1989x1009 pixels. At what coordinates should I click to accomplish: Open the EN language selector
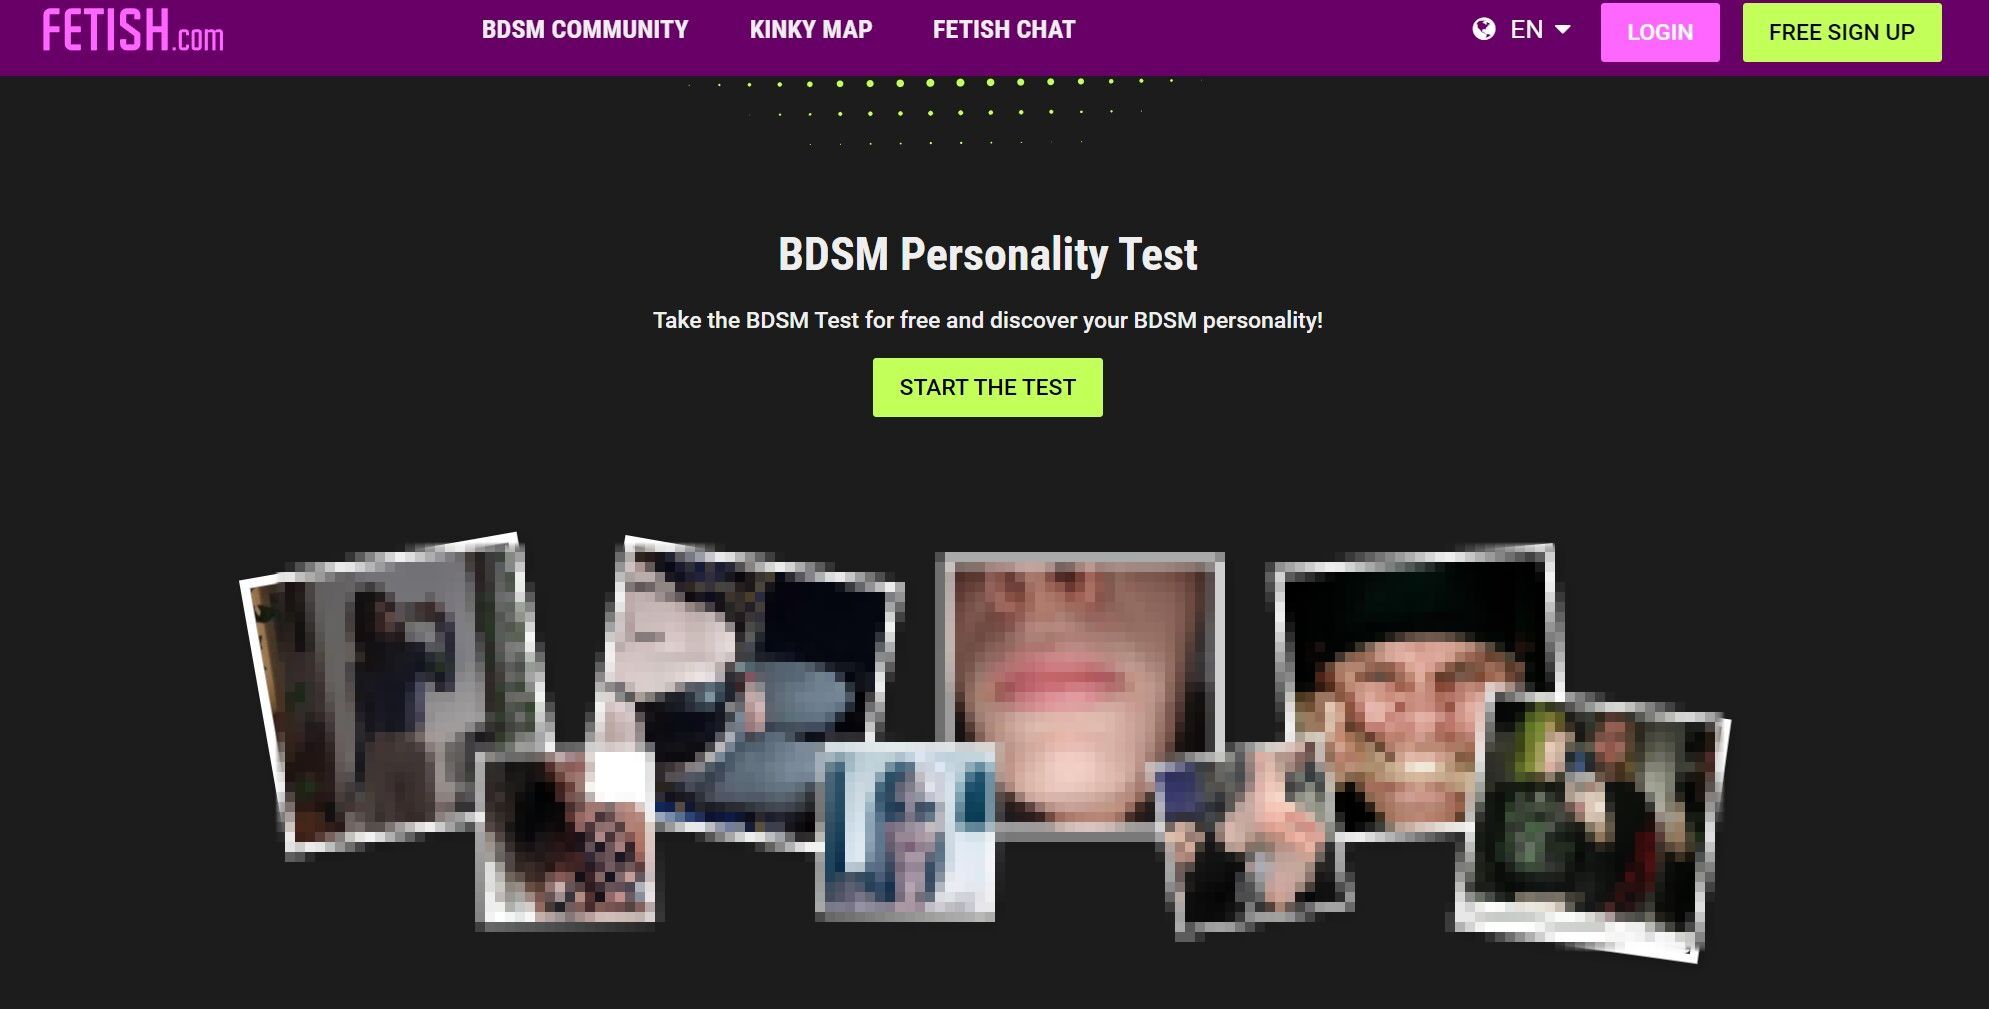[x=1521, y=30]
